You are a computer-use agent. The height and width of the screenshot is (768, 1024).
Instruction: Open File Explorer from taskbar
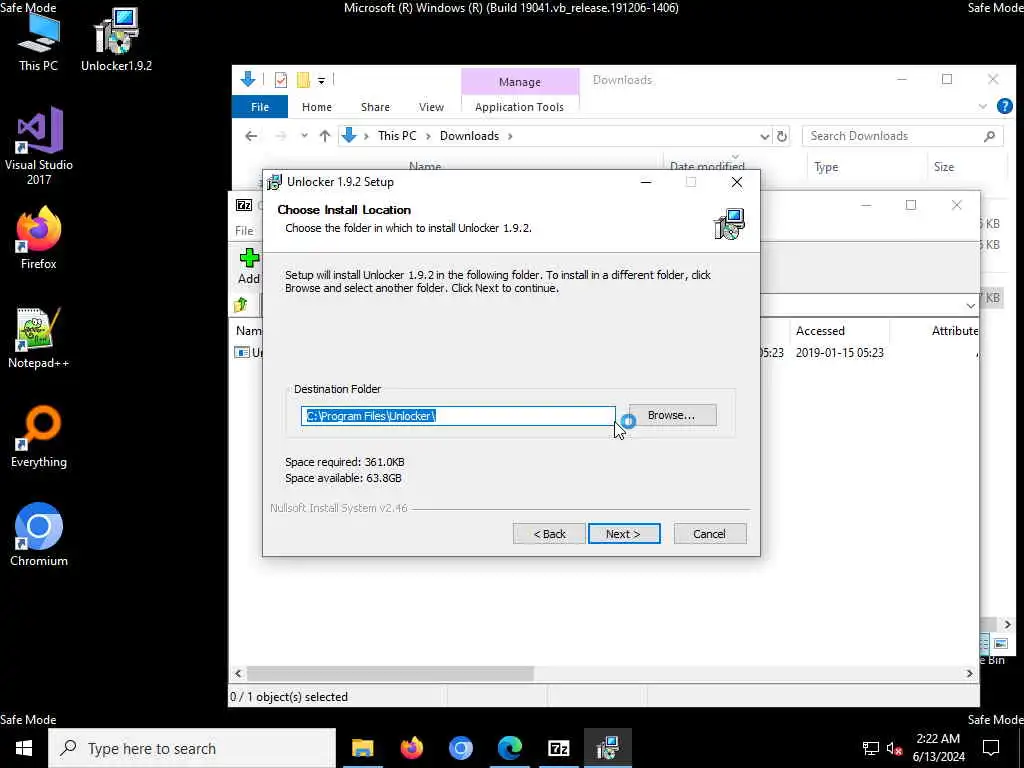(362, 748)
